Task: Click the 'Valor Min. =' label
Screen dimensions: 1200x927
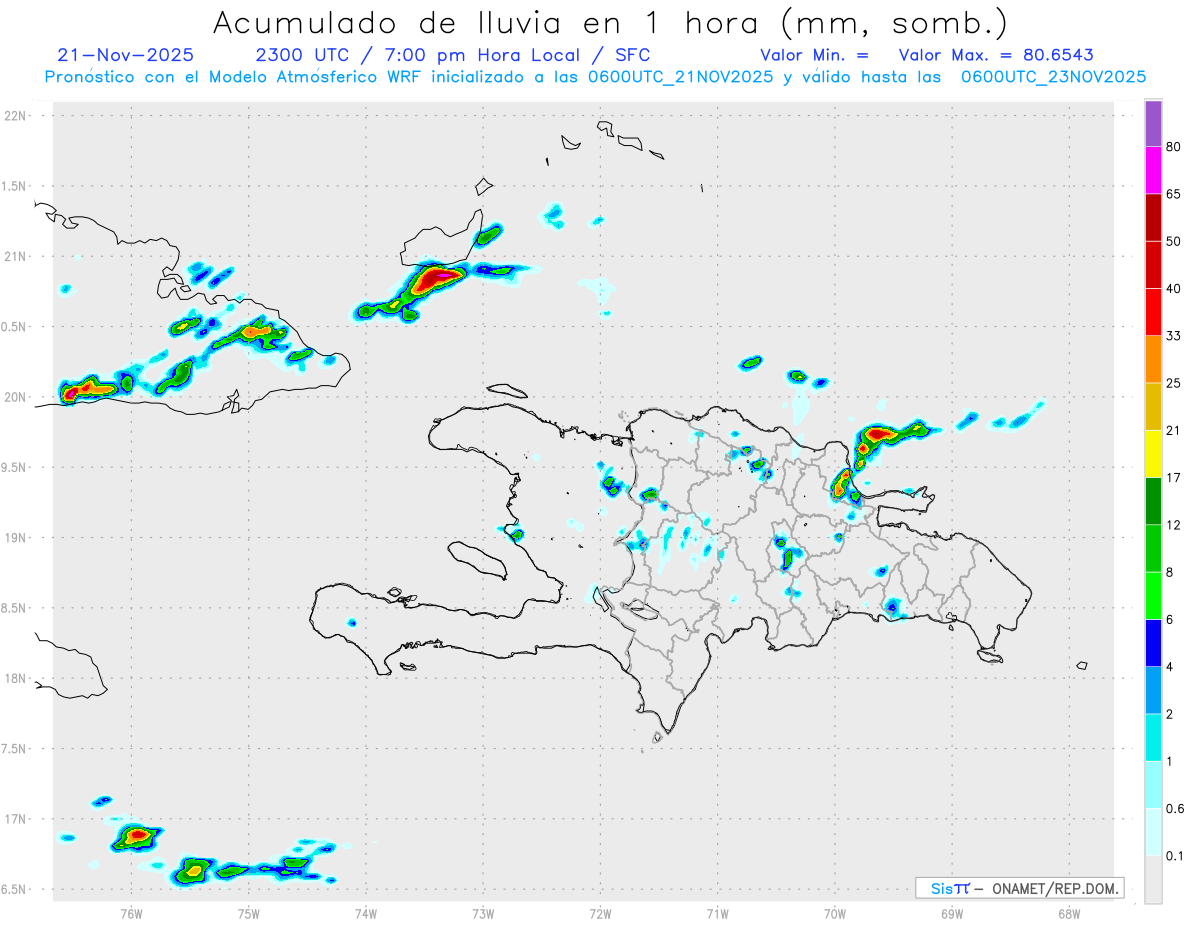Action: 814,55
